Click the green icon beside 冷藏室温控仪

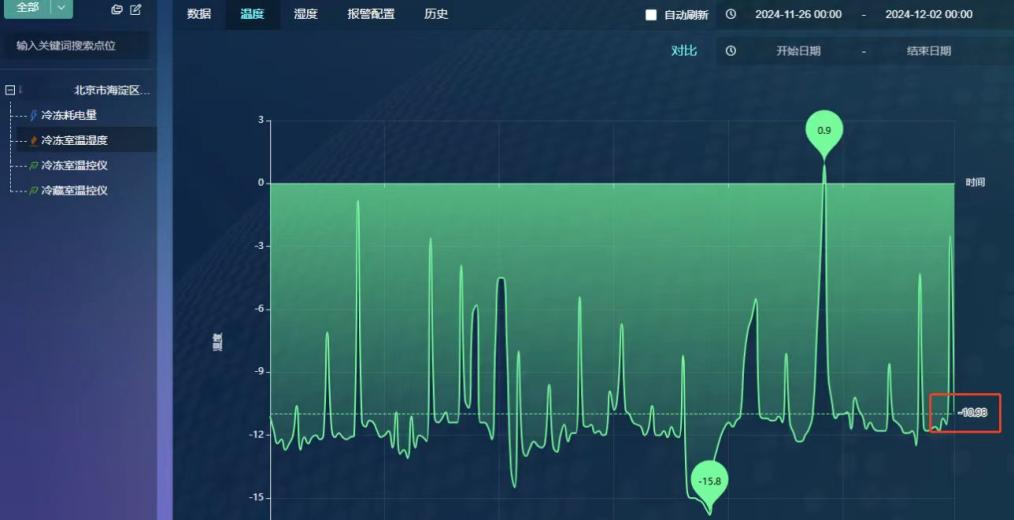point(34,191)
